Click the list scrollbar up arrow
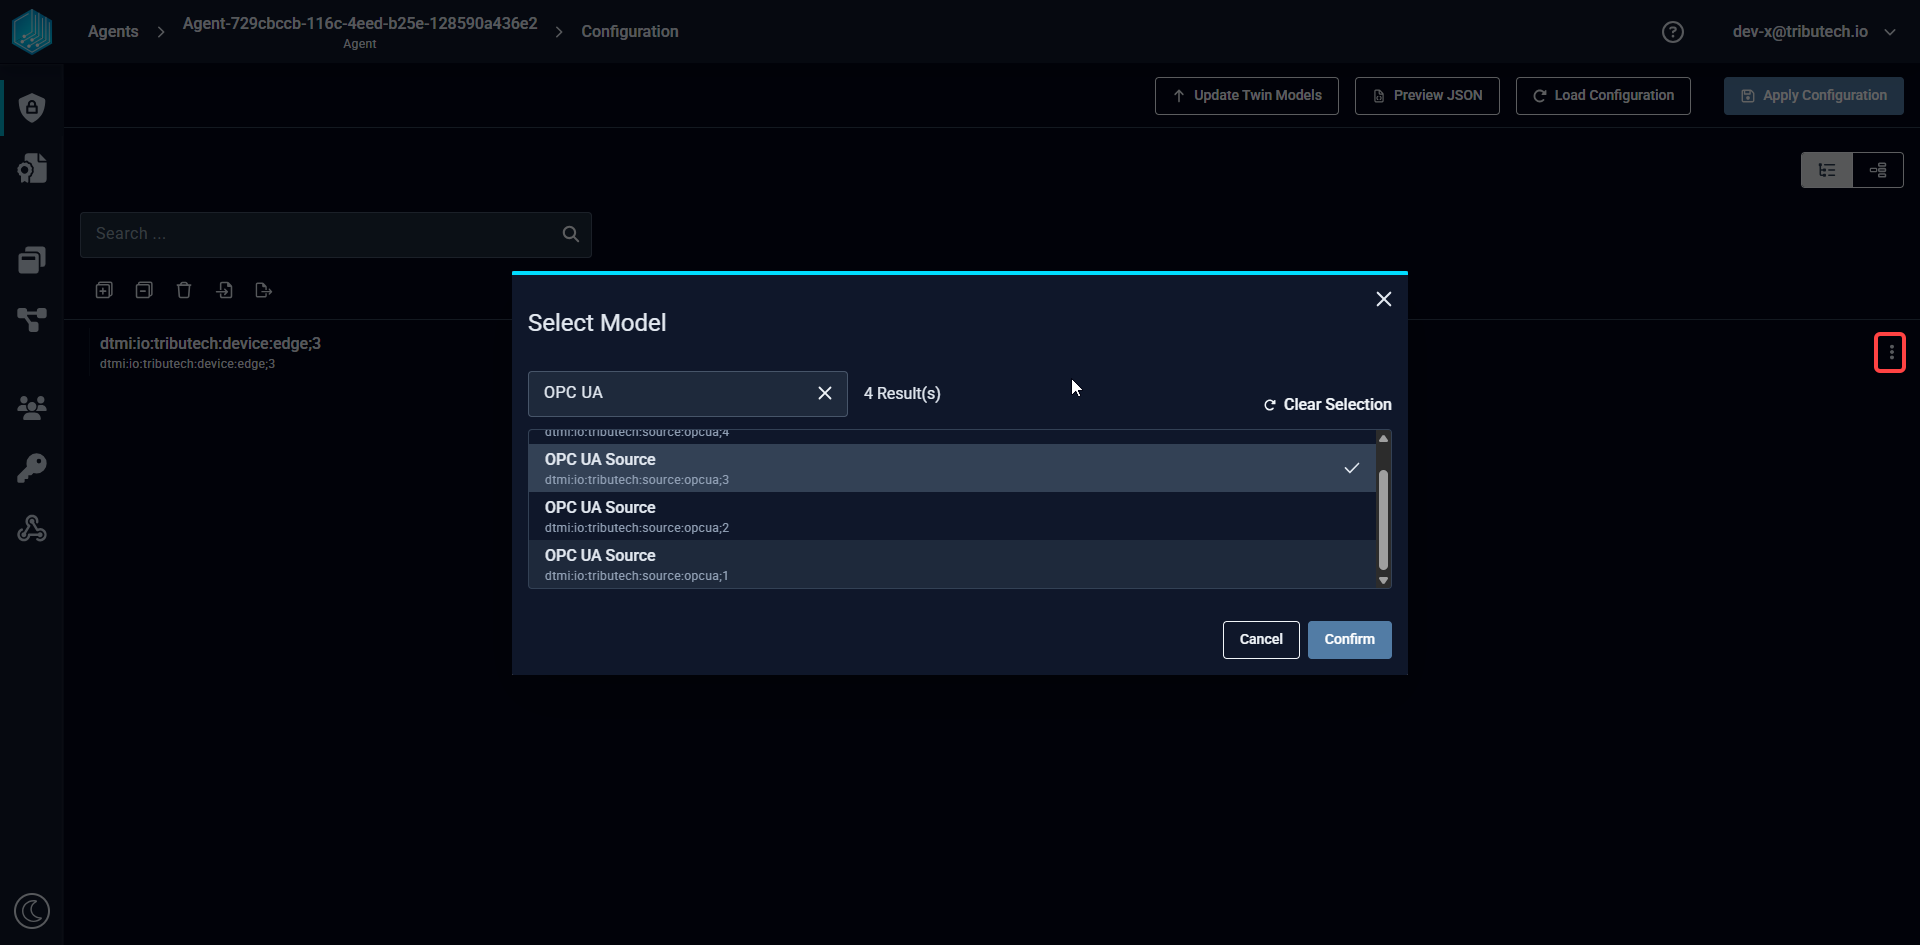This screenshot has height=945, width=1920. (x=1384, y=438)
